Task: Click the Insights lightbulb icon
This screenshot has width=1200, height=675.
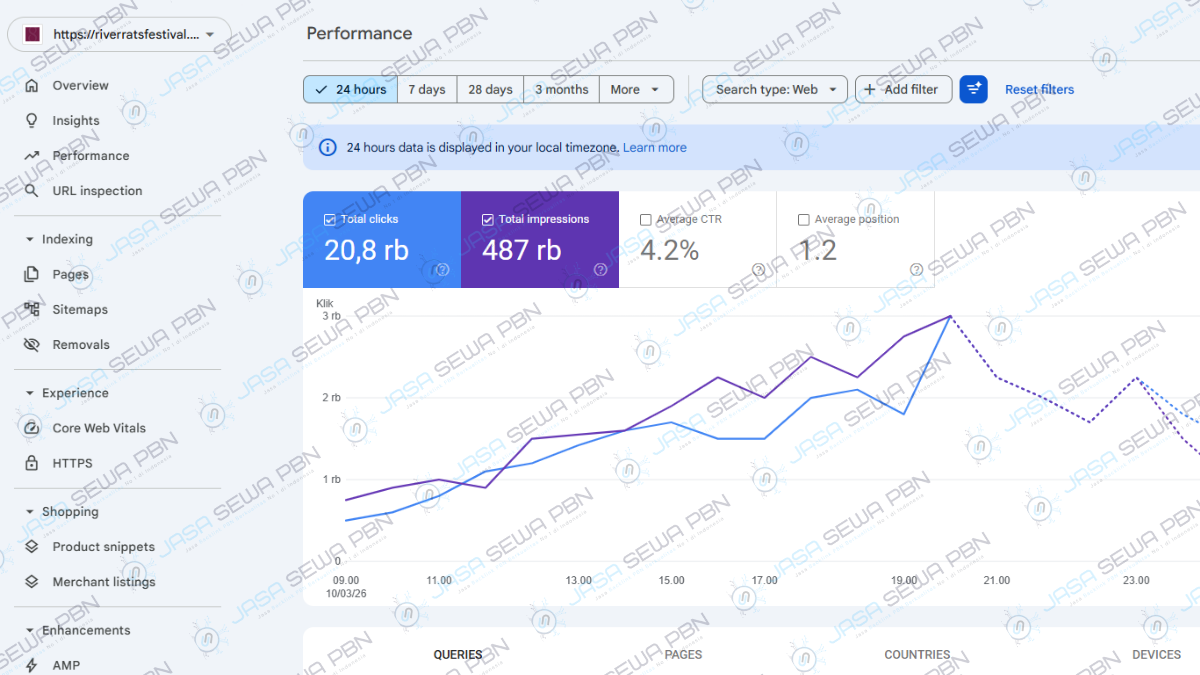Action: 32,121
